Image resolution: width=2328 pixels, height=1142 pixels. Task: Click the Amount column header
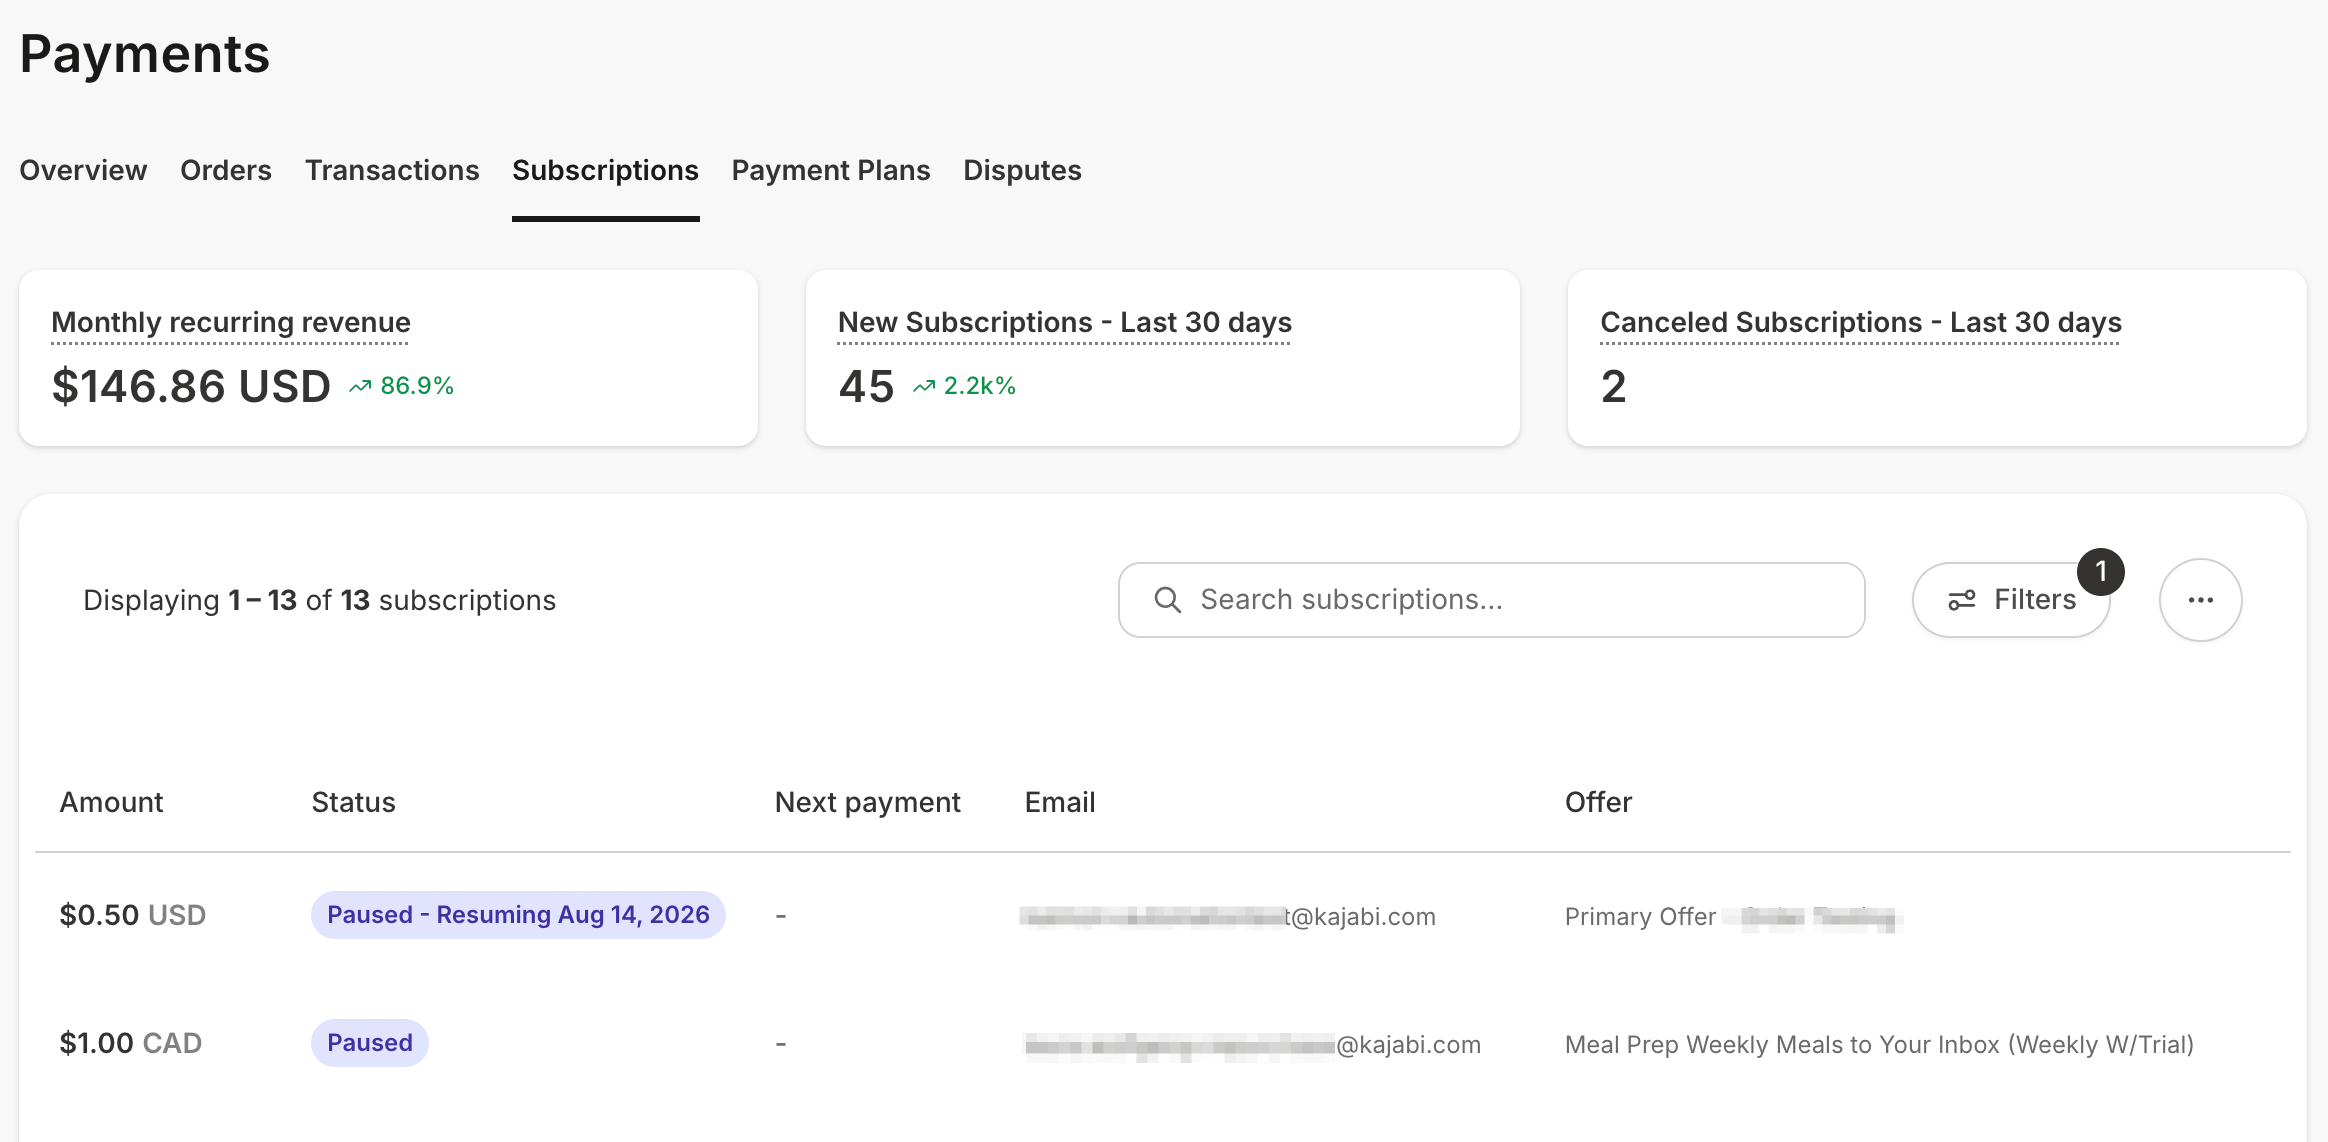(x=111, y=802)
